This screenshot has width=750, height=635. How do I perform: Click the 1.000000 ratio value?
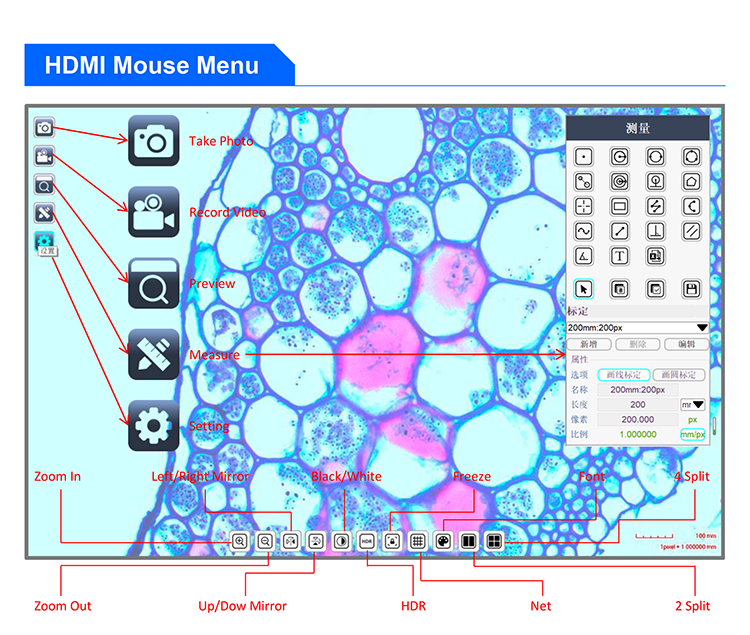[x=638, y=434]
